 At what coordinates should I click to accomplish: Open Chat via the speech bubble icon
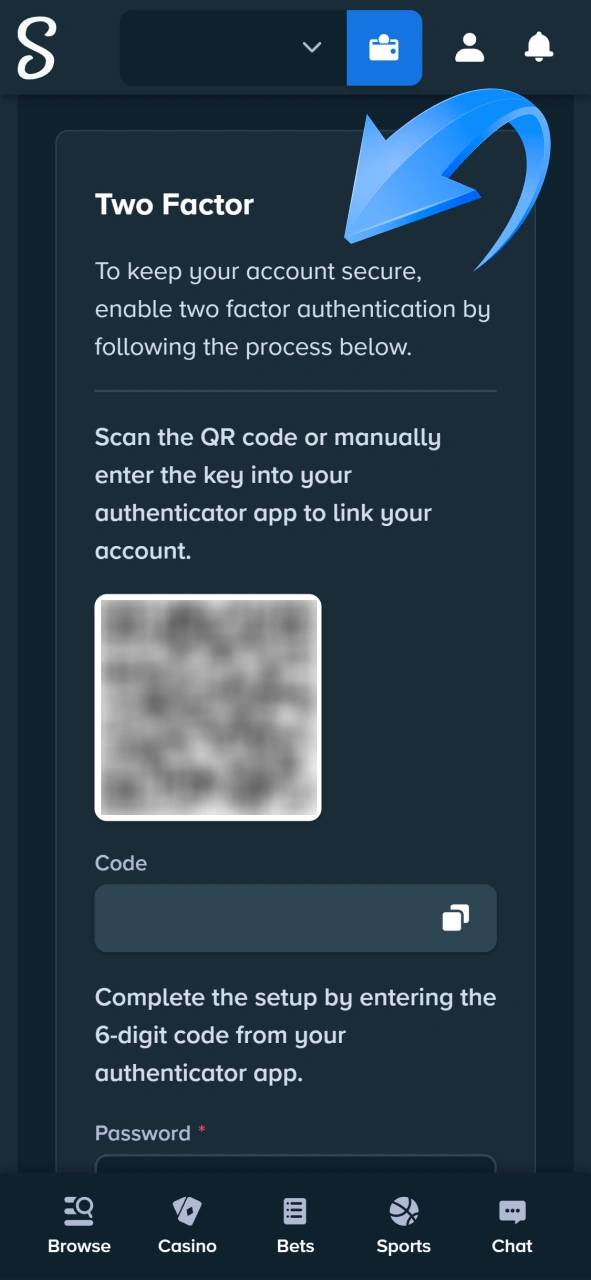point(511,1209)
